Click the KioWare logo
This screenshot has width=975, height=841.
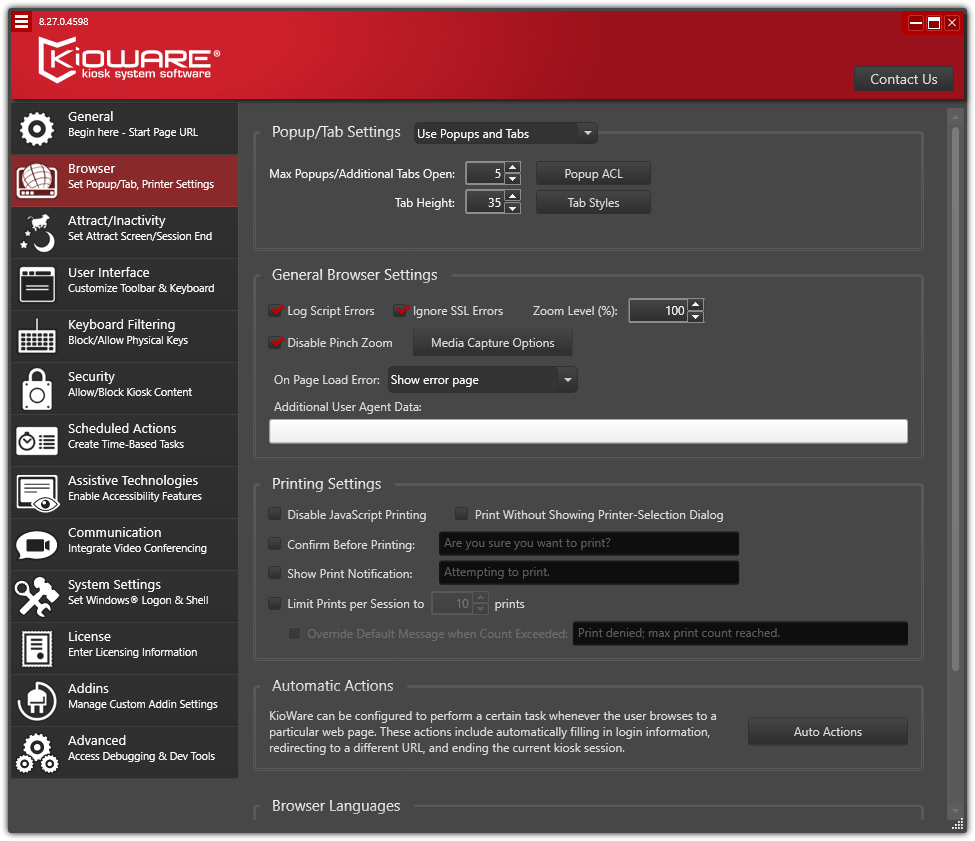click(129, 60)
